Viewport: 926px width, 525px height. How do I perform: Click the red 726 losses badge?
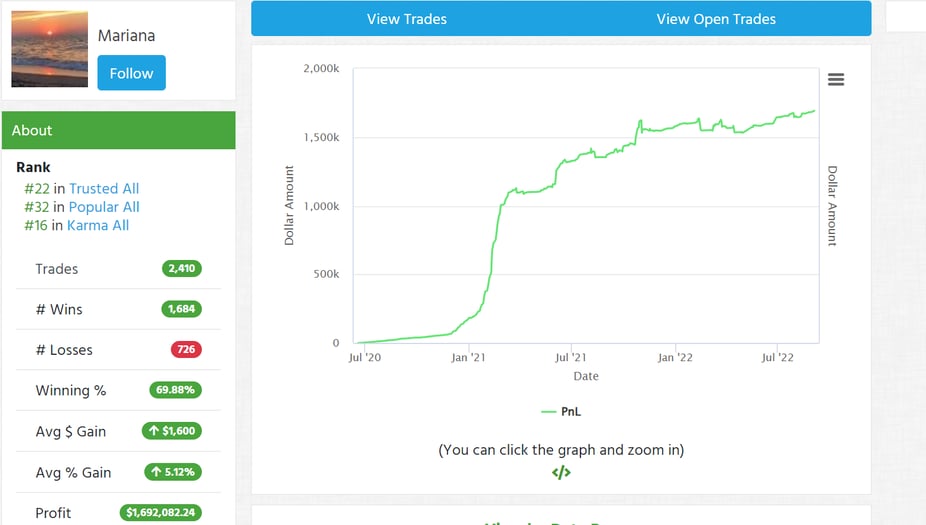point(186,350)
